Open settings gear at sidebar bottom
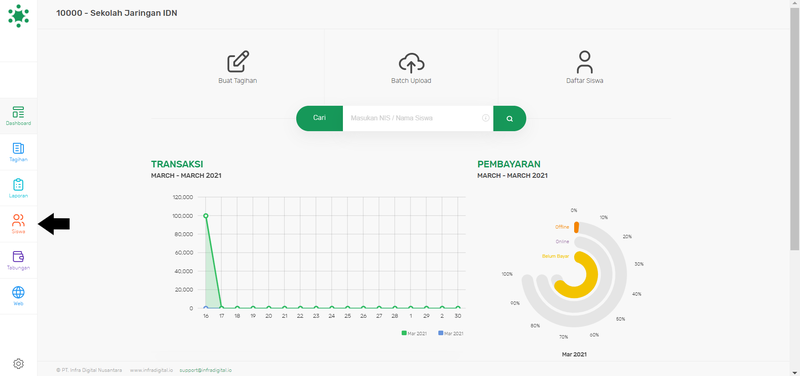The height and width of the screenshot is (376, 800). (18, 364)
